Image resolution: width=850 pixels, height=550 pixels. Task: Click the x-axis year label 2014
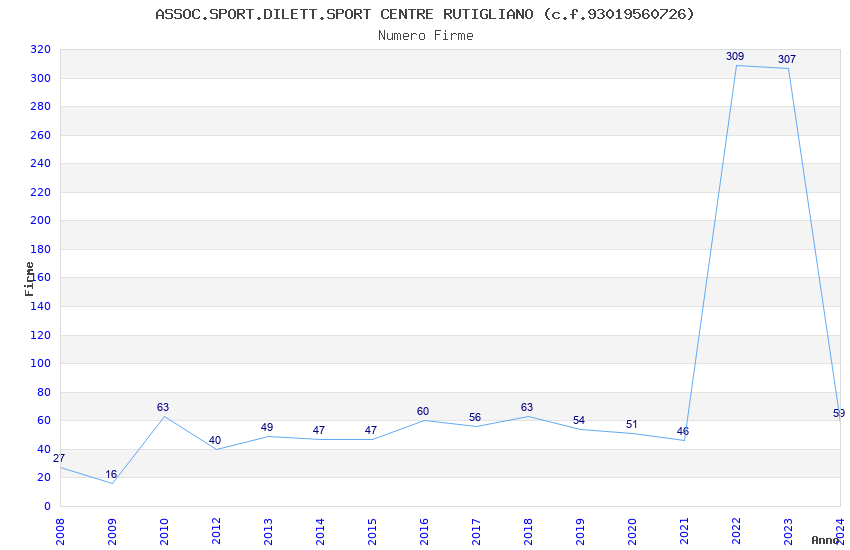tap(320, 531)
